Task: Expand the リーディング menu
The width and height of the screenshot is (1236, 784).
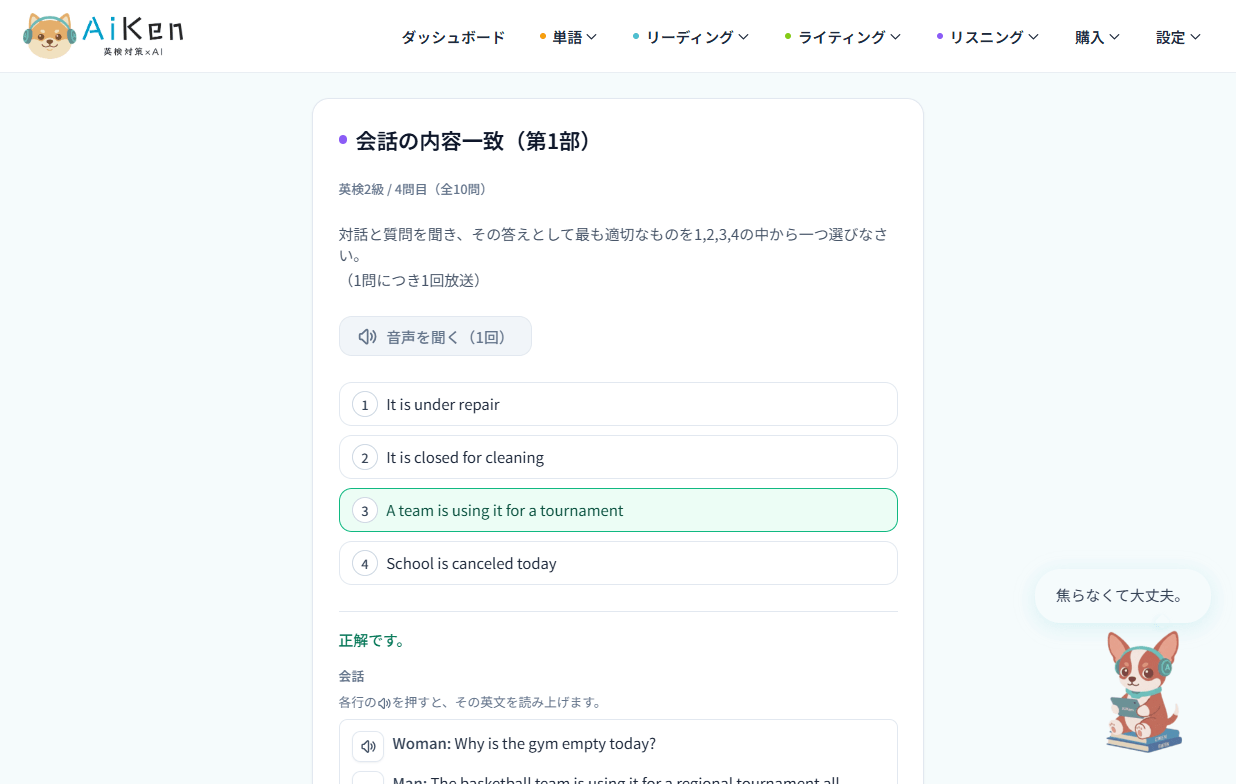Action: click(x=691, y=37)
